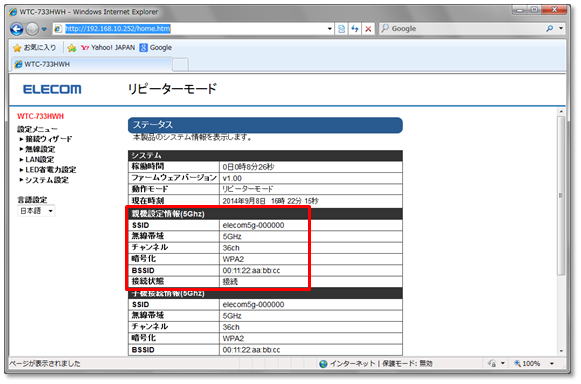Click the status bar privacy/security icon
The height and width of the screenshot is (384, 581).
click(492, 364)
